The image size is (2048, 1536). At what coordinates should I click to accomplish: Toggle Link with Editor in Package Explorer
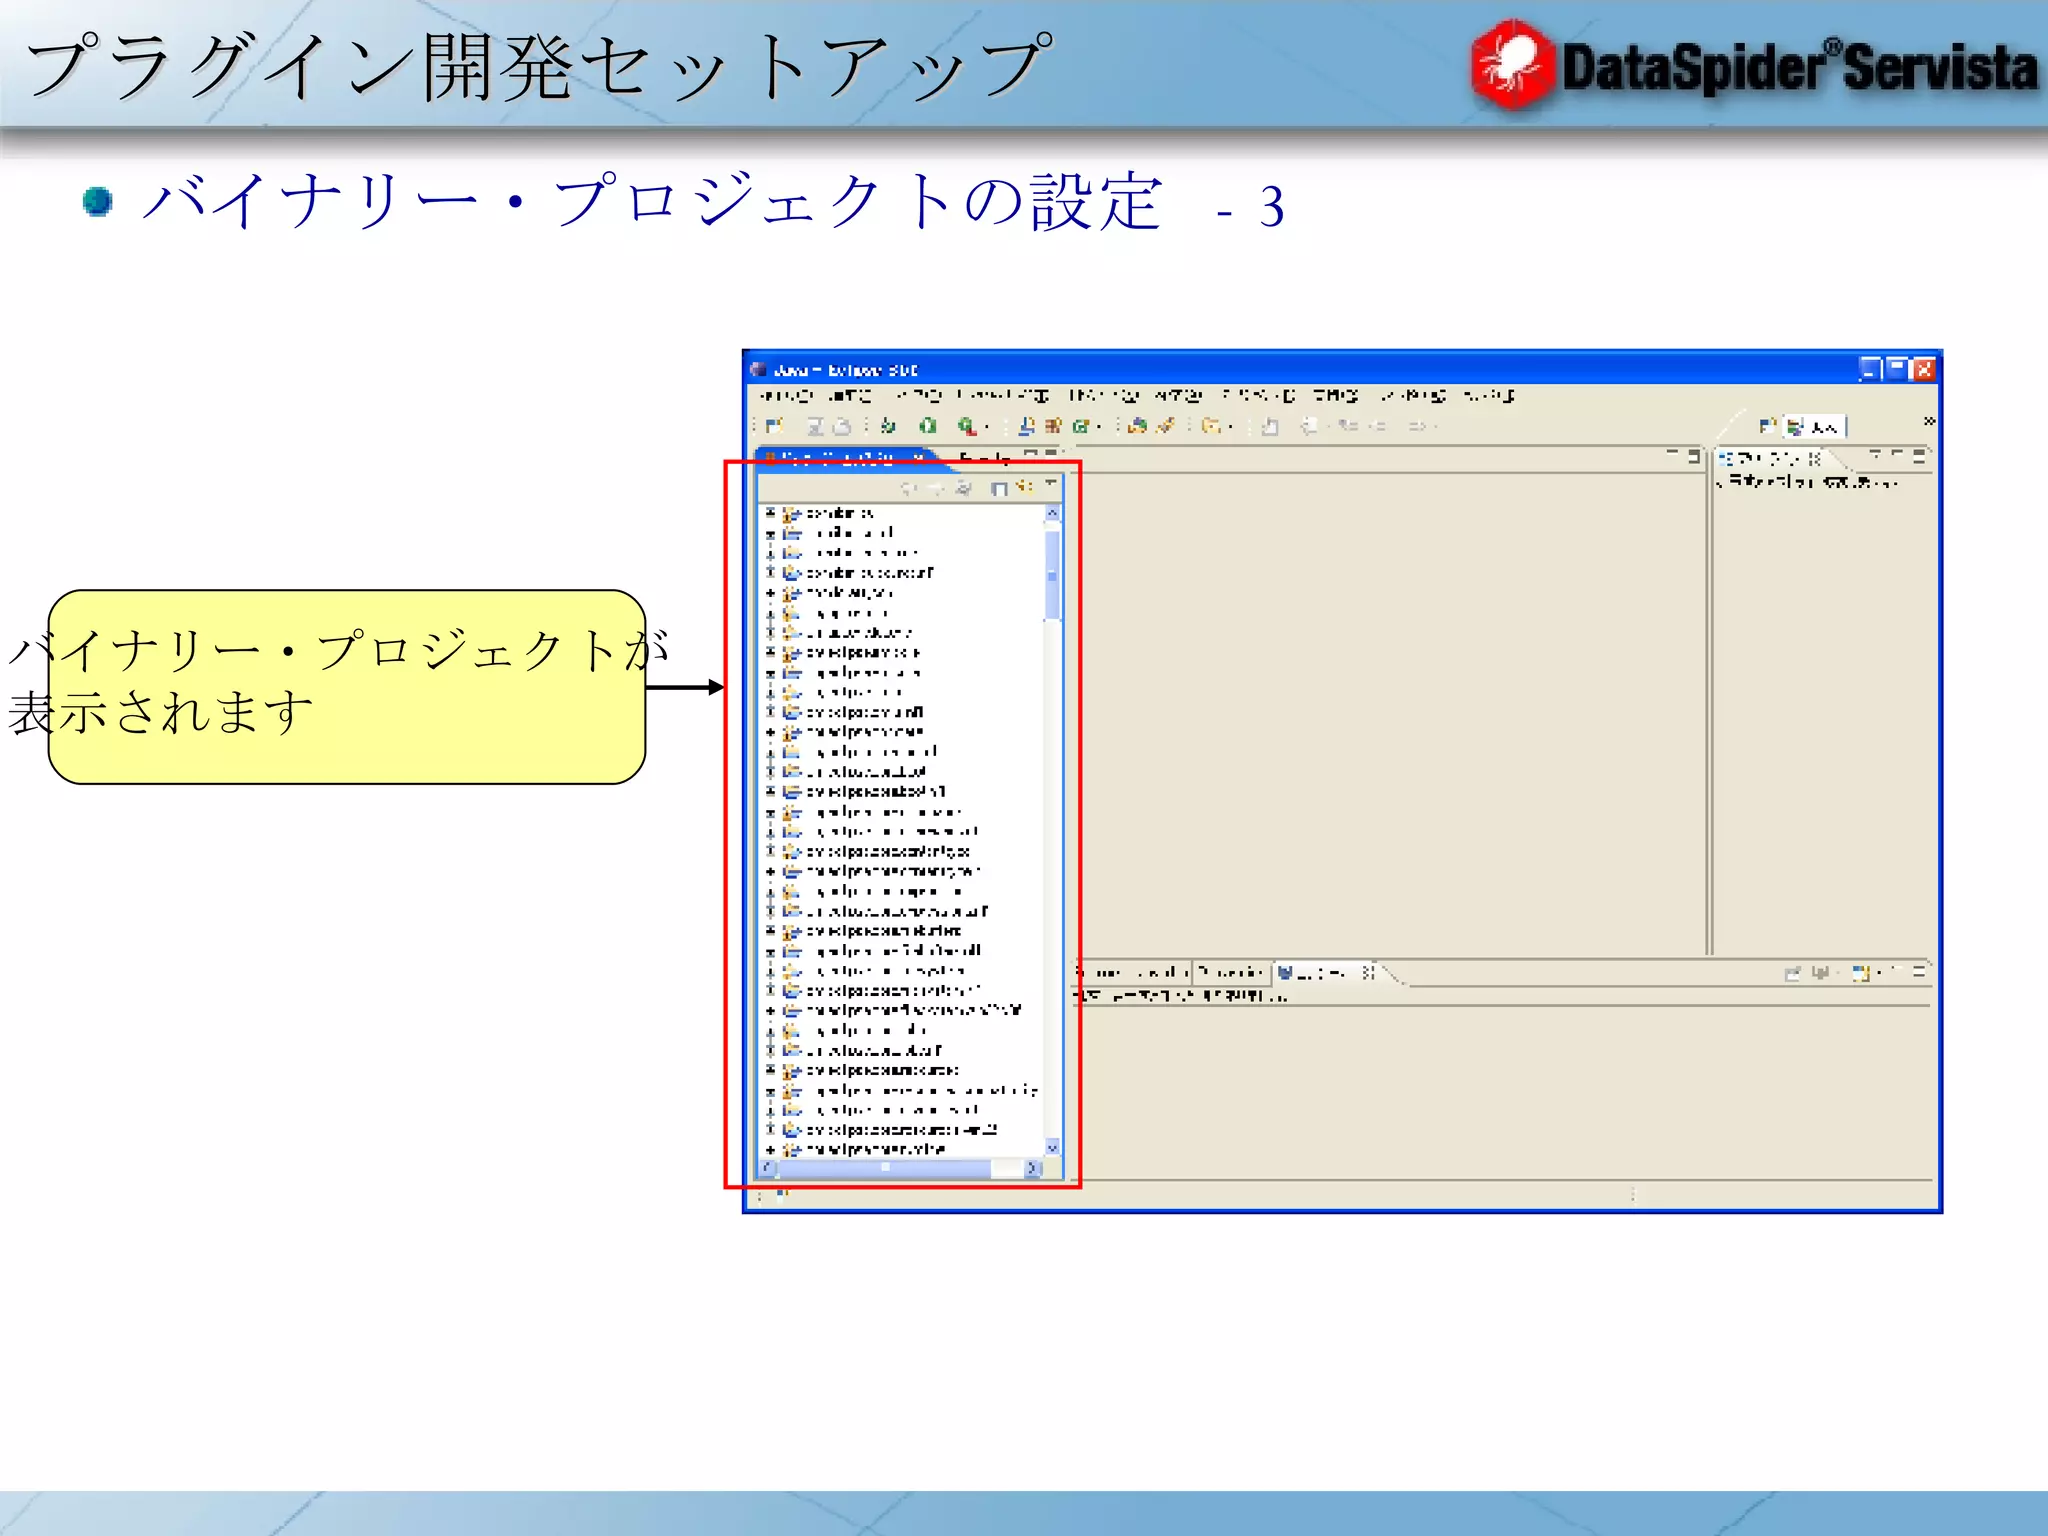pos(1024,487)
